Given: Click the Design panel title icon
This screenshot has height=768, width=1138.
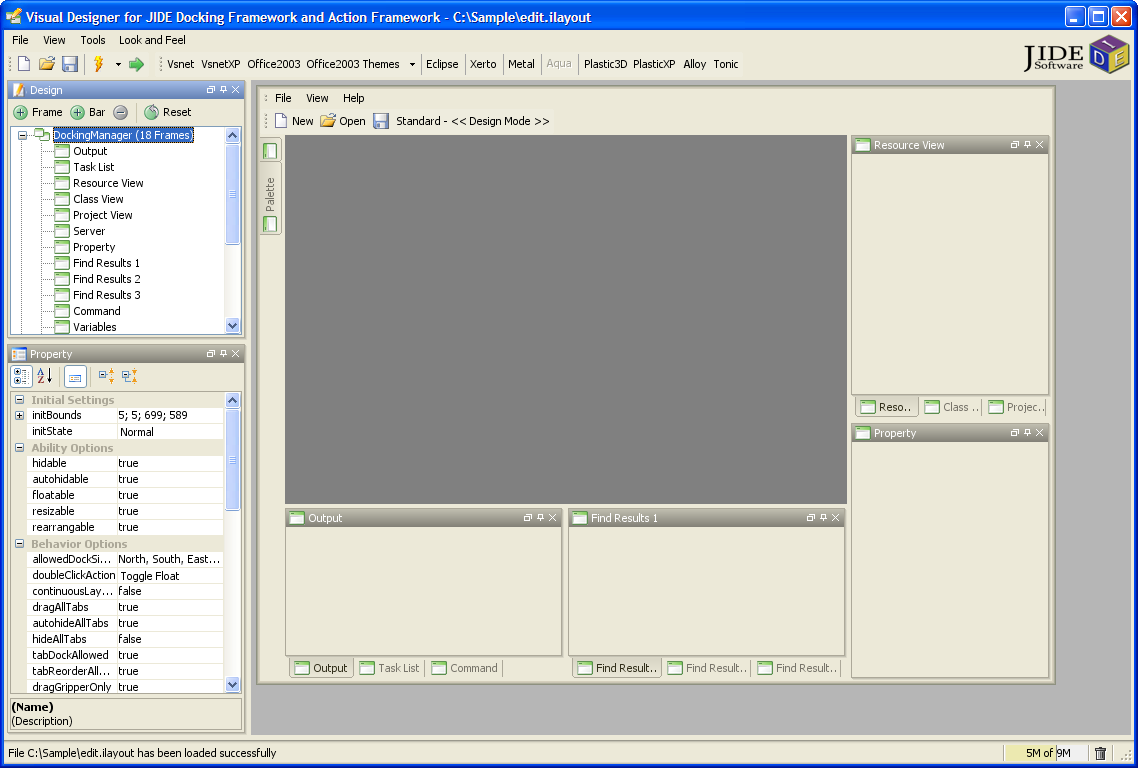Looking at the screenshot, I should (19, 90).
